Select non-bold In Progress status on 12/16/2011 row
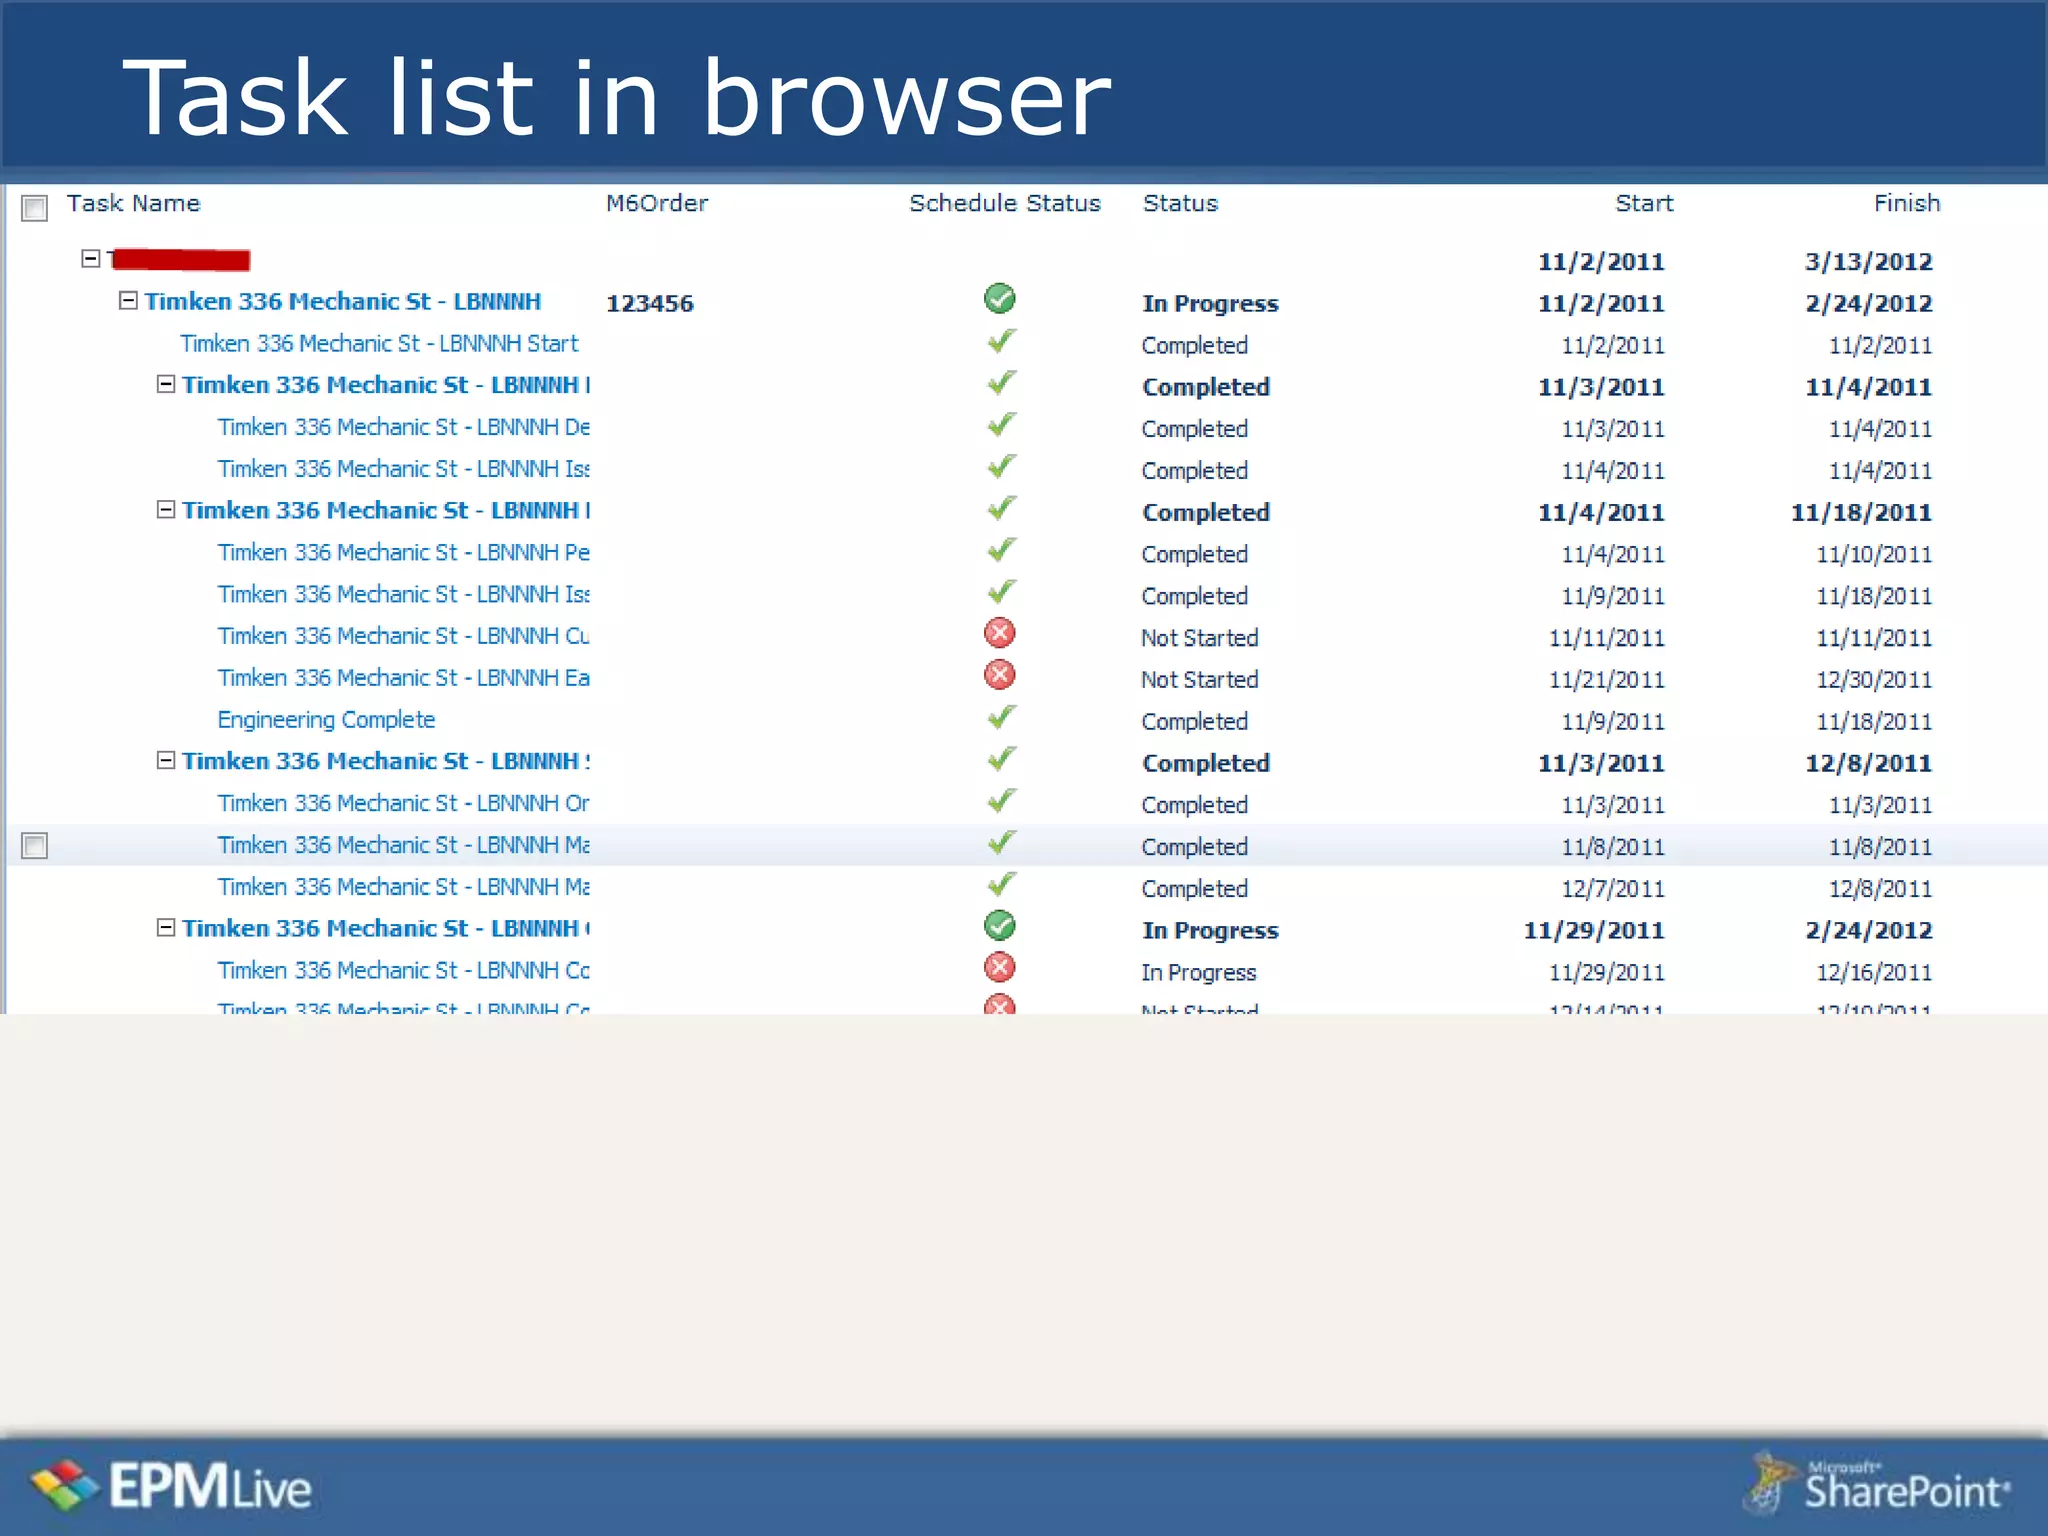The height and width of the screenshot is (1536, 2048). tap(1199, 973)
